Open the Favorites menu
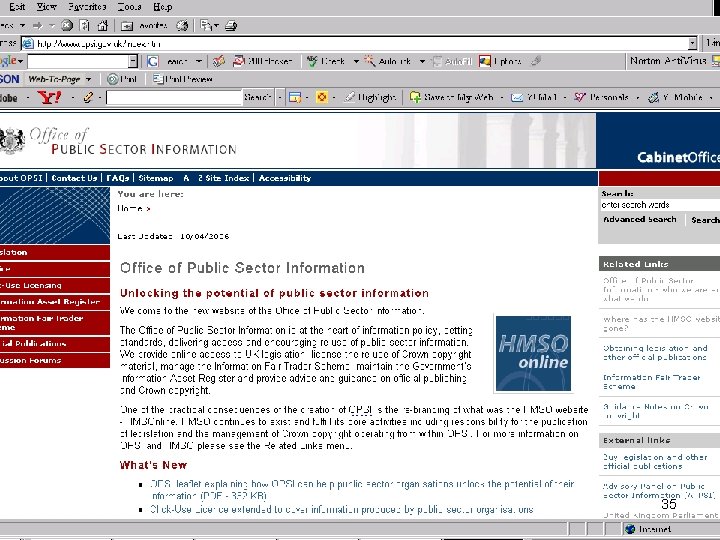 pyautogui.click(x=87, y=7)
